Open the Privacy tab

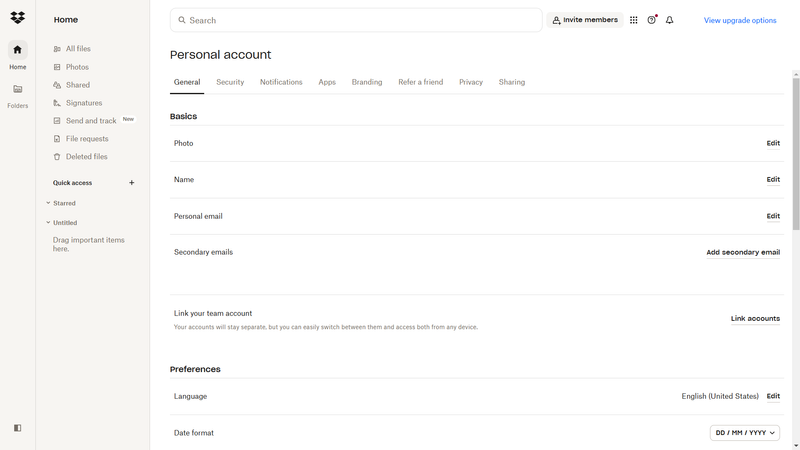point(471,82)
